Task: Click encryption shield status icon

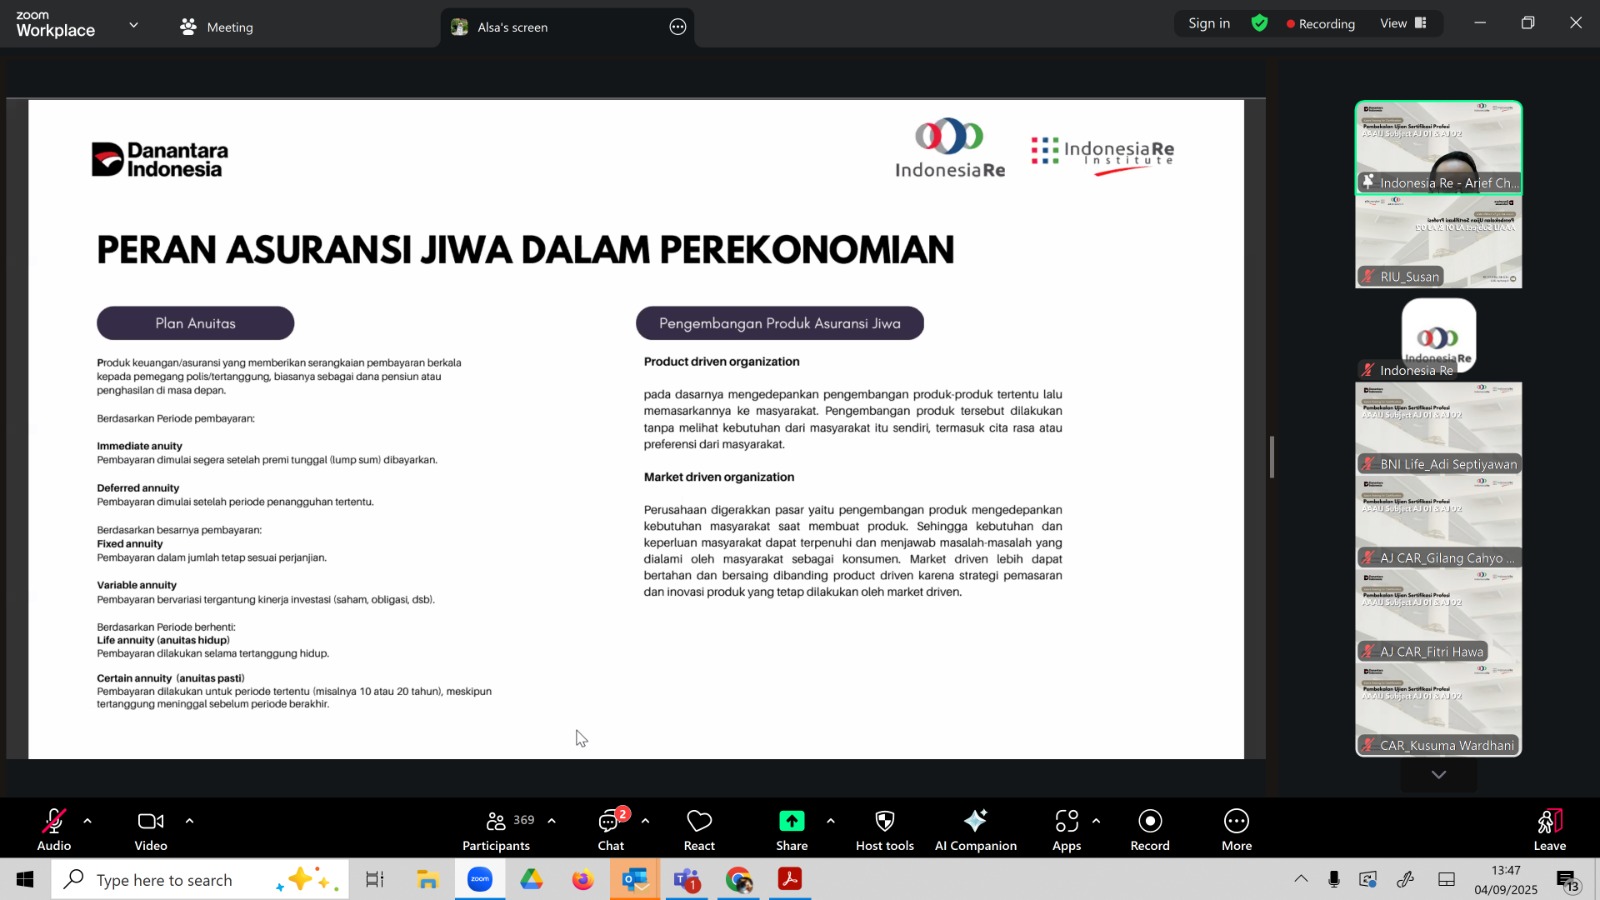Action: click(1260, 23)
